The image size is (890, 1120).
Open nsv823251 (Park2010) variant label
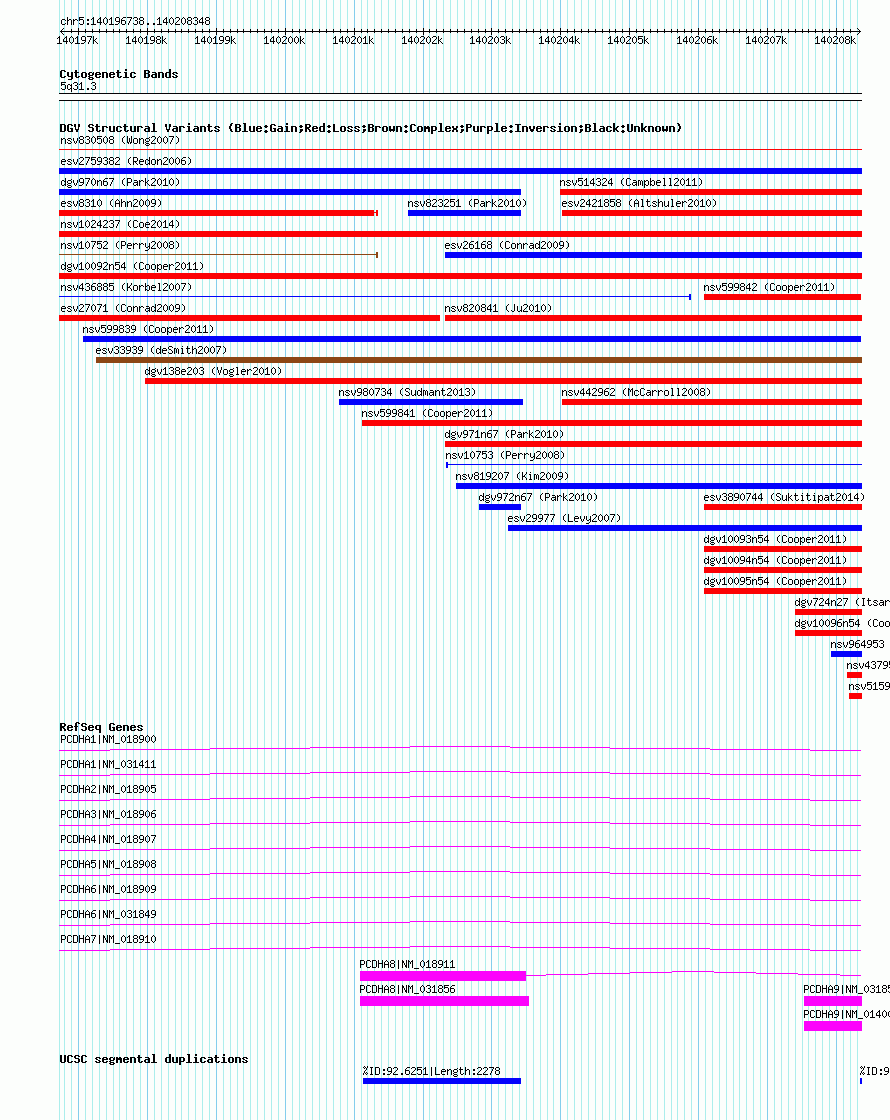click(467, 204)
